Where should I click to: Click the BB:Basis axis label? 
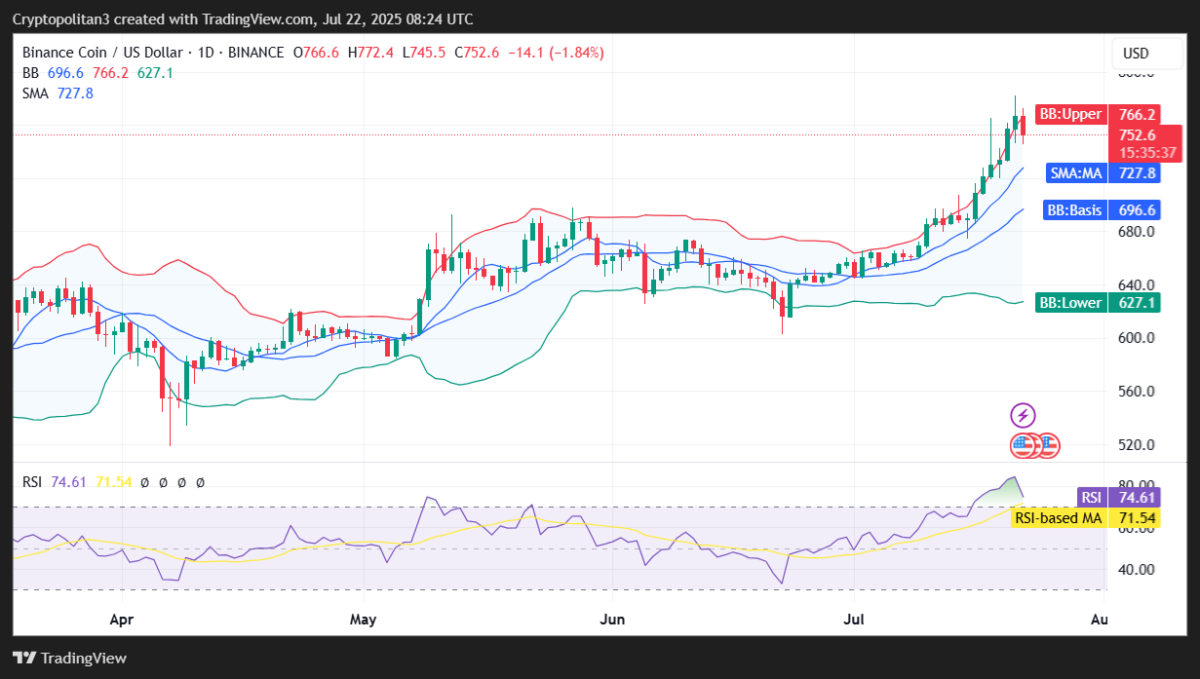click(1073, 210)
